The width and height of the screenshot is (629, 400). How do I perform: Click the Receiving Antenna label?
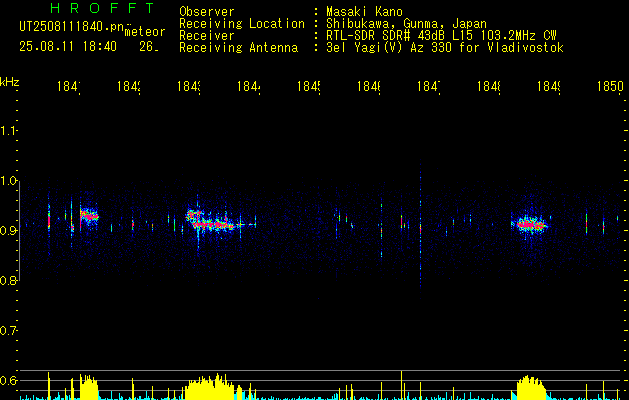pyautogui.click(x=238, y=48)
